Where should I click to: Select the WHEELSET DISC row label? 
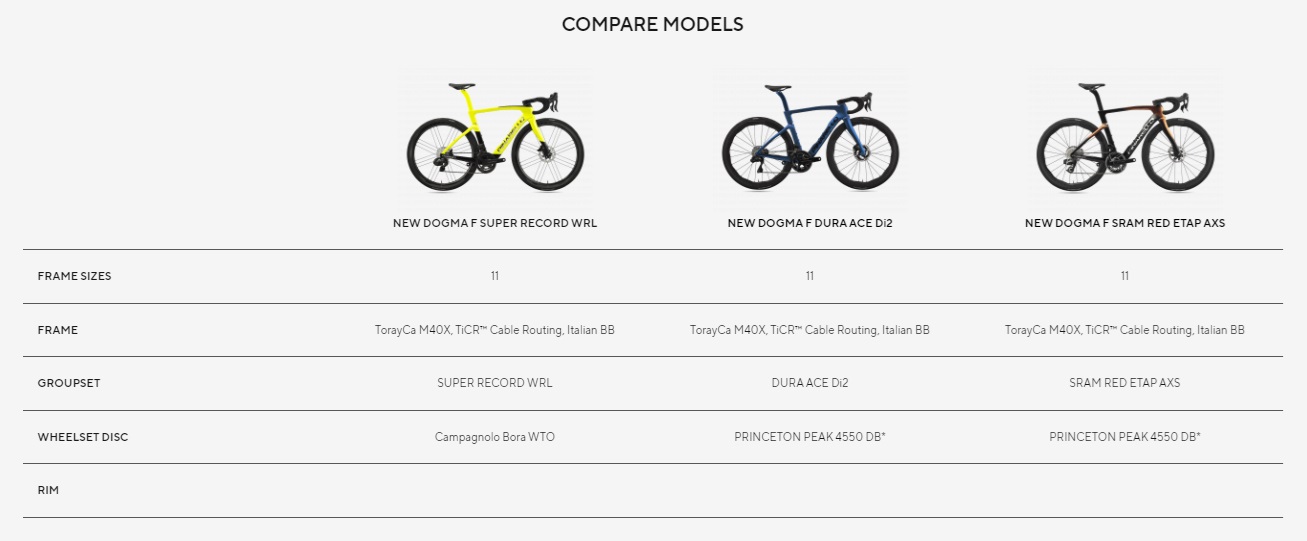(83, 437)
